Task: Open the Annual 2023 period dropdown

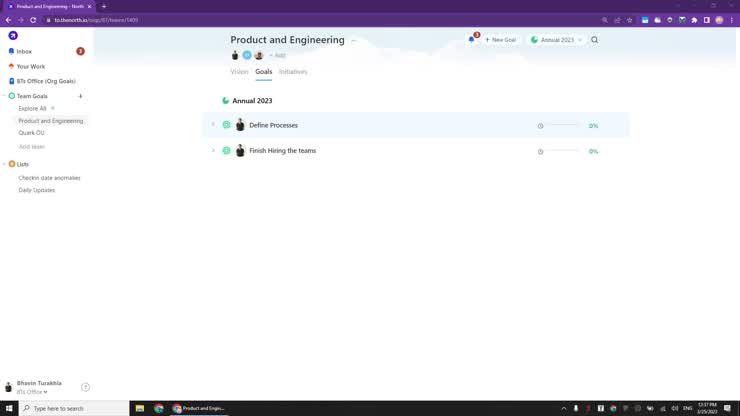Action: point(556,40)
